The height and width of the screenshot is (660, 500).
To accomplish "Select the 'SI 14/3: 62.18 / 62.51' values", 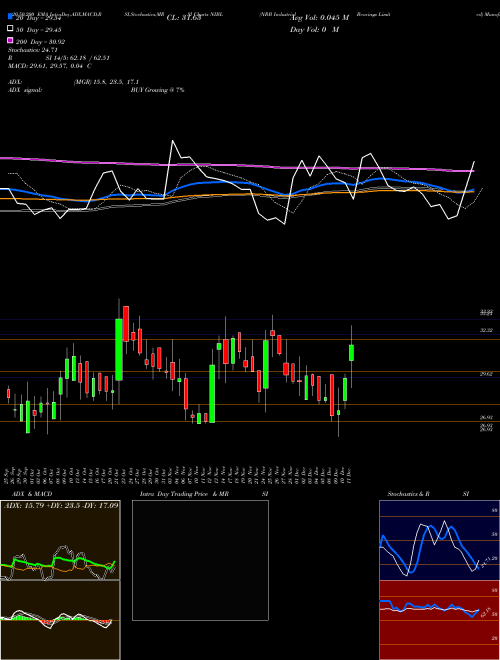I will [78, 58].
